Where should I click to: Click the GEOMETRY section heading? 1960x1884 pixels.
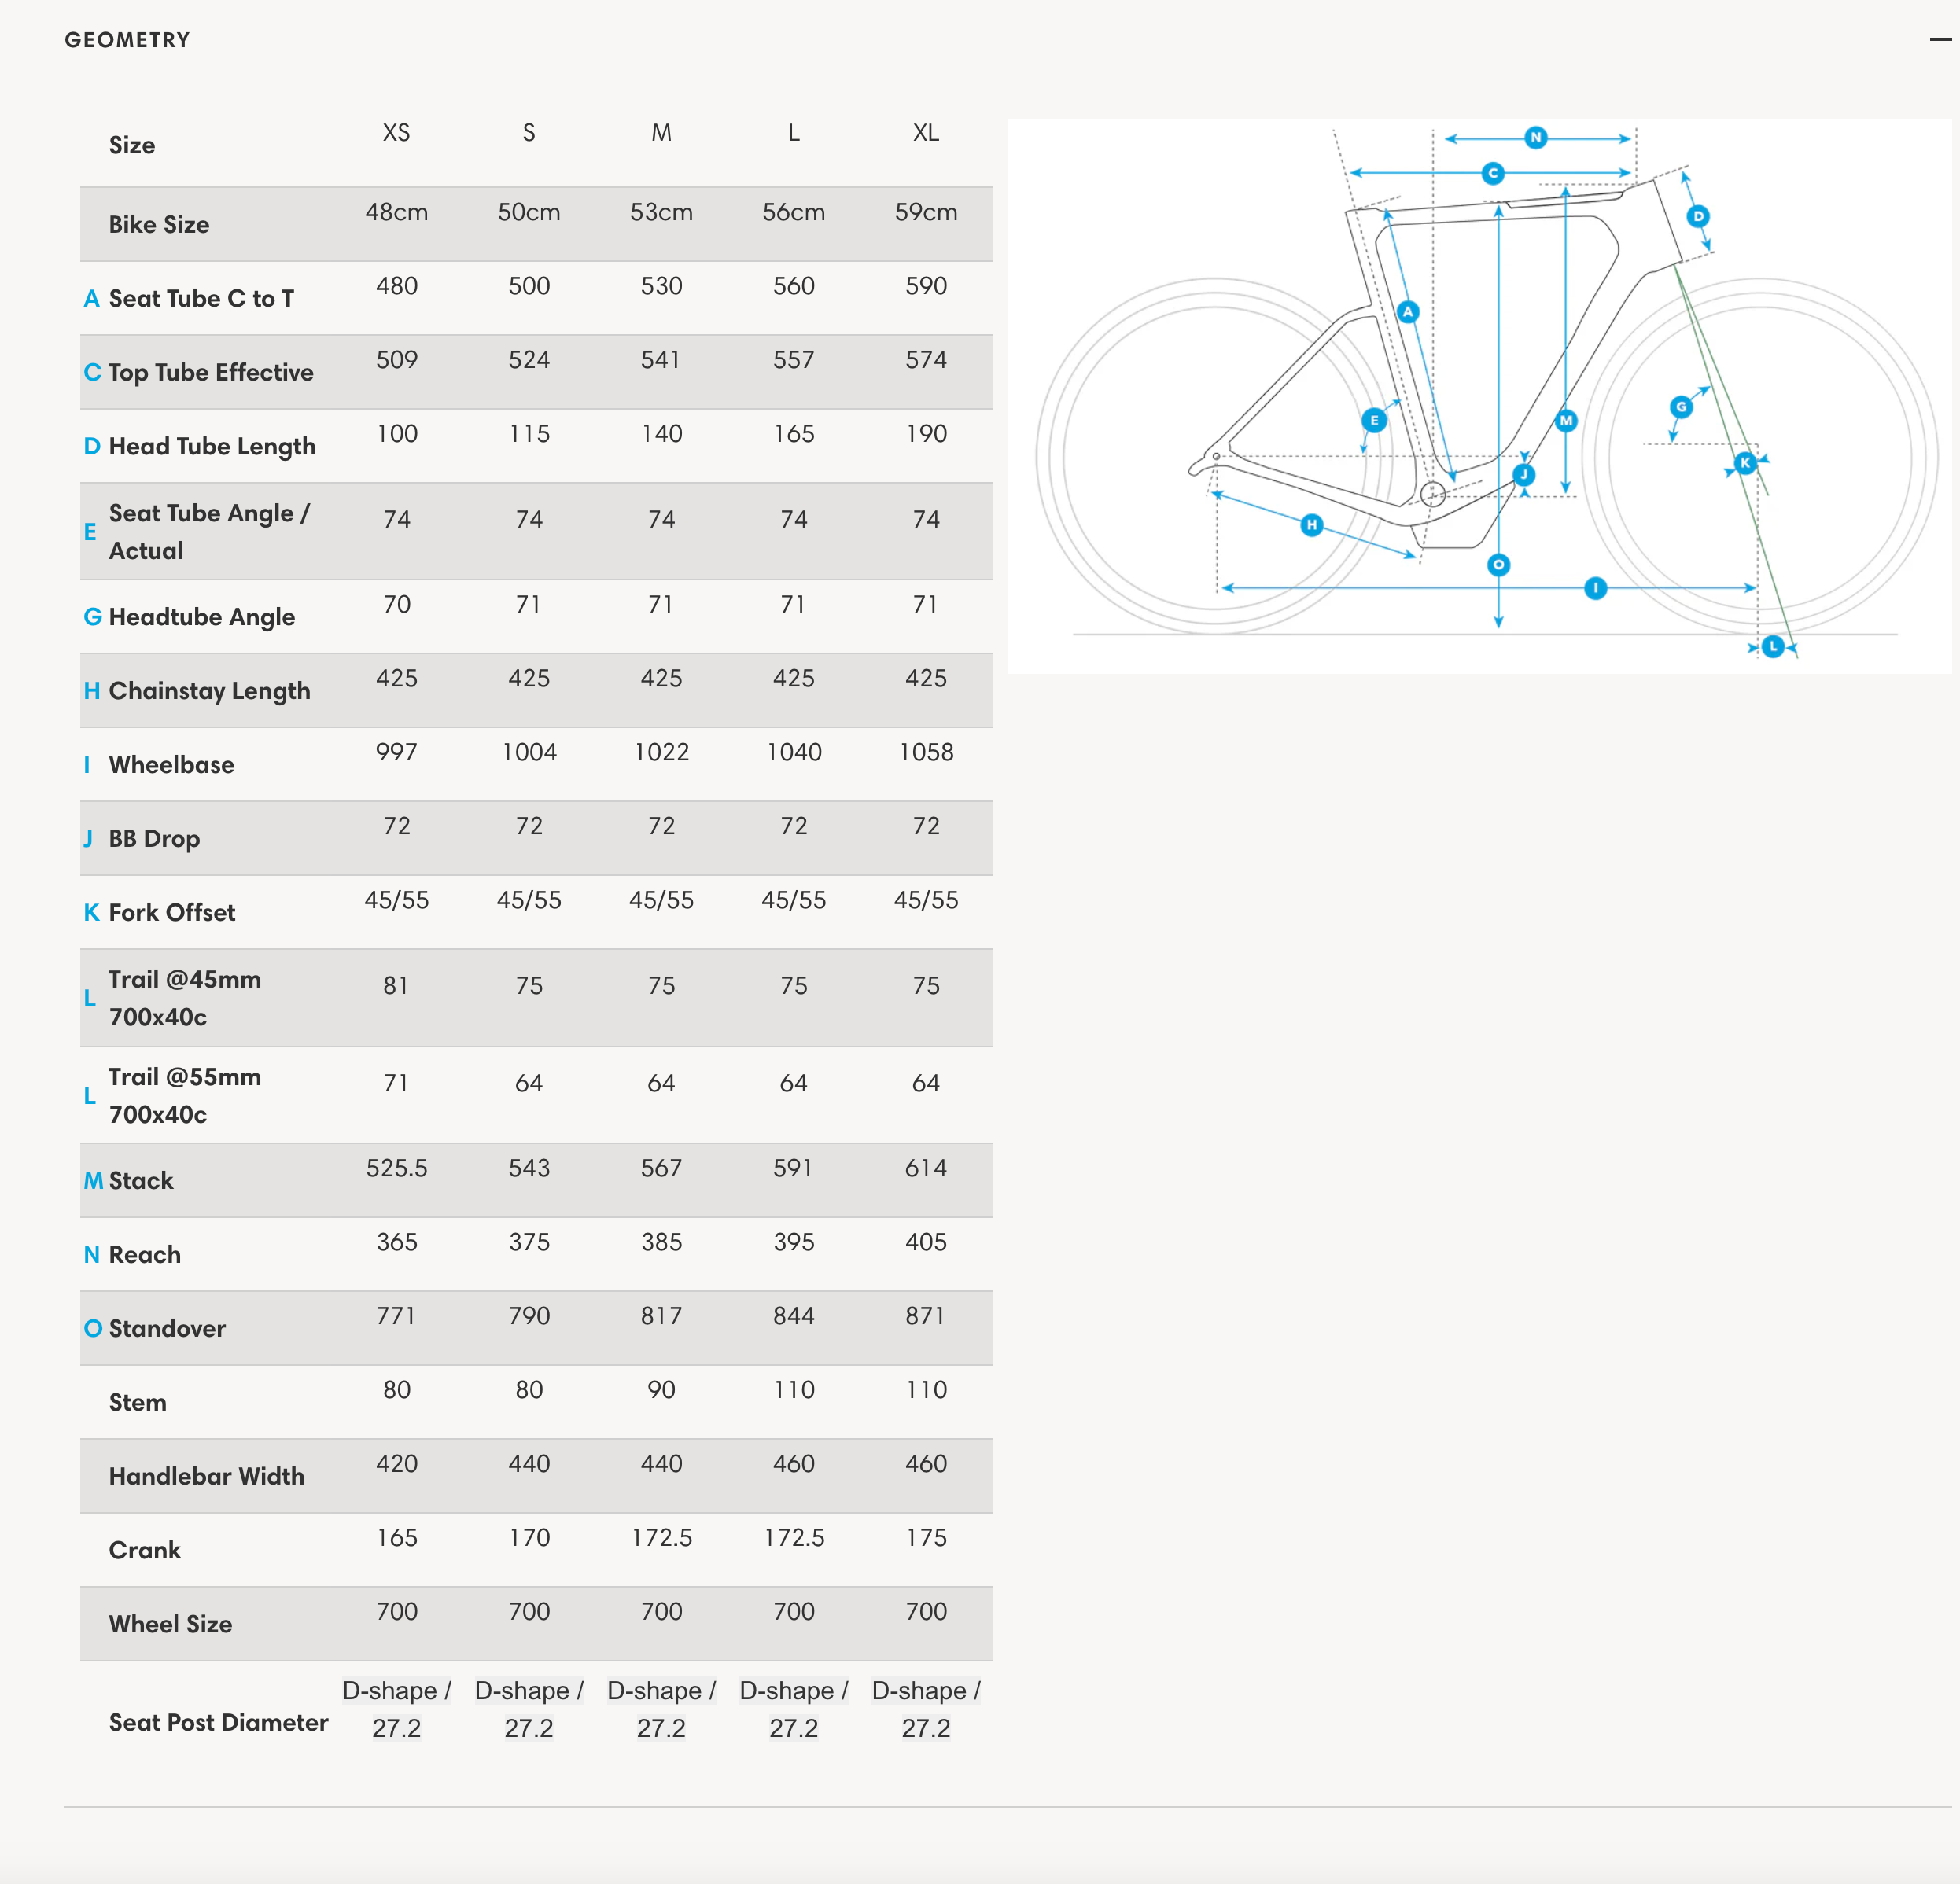(127, 40)
